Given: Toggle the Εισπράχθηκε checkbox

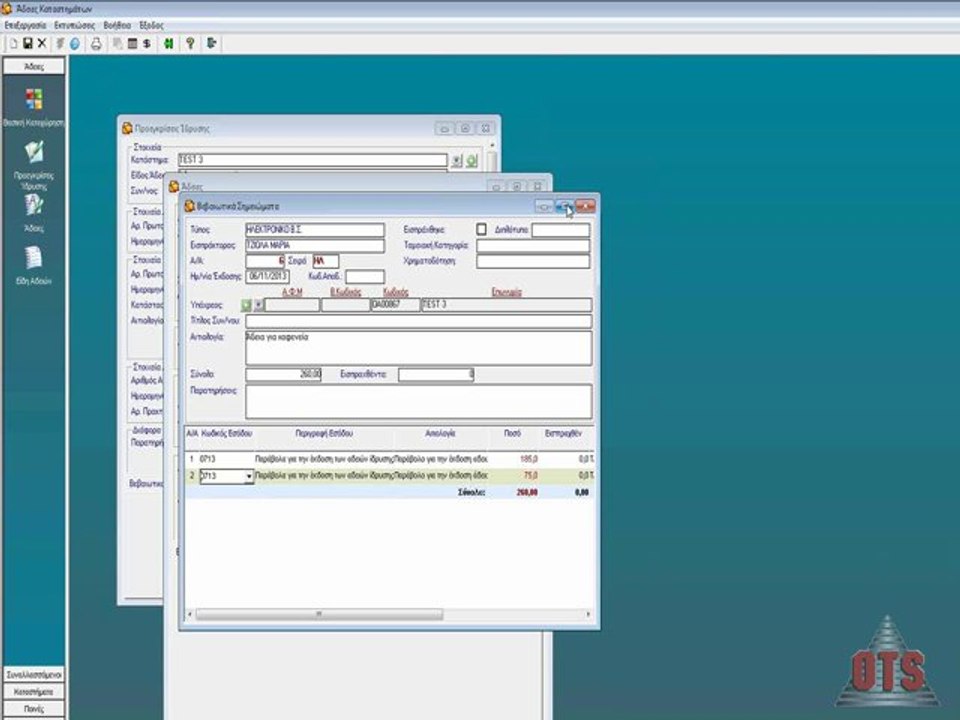Looking at the screenshot, I should pos(481,229).
